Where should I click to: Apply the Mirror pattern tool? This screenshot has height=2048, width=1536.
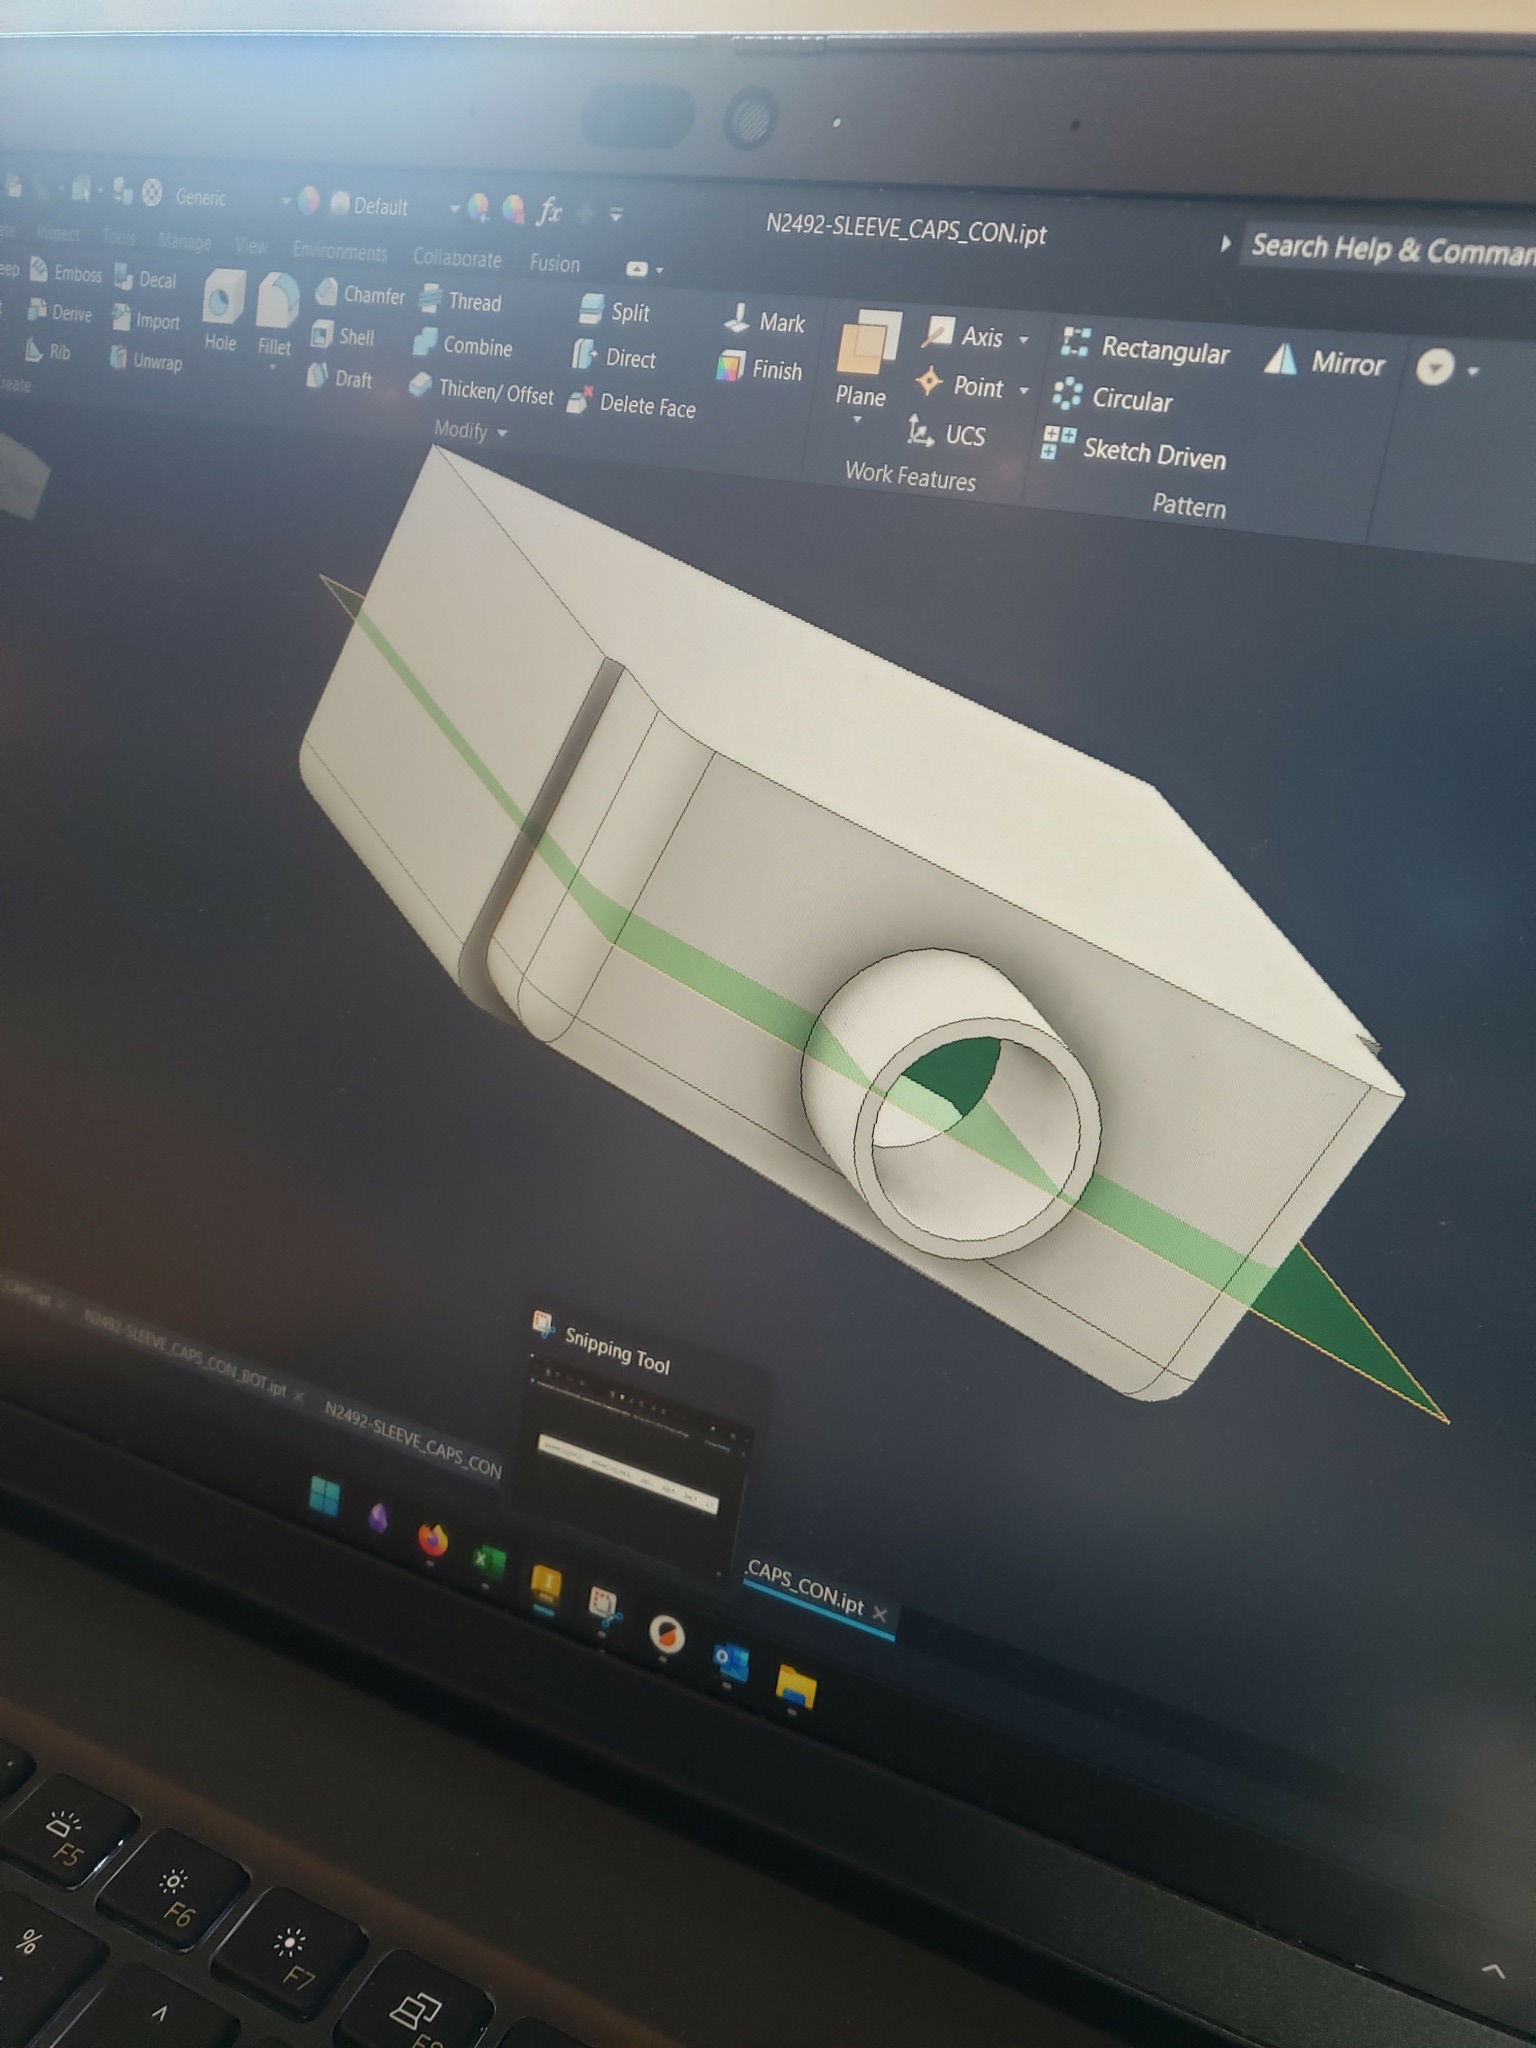[1324, 363]
